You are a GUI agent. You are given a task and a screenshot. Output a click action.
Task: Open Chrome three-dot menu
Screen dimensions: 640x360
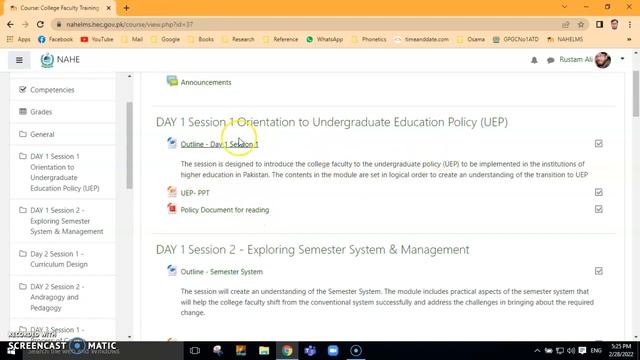(630, 24)
